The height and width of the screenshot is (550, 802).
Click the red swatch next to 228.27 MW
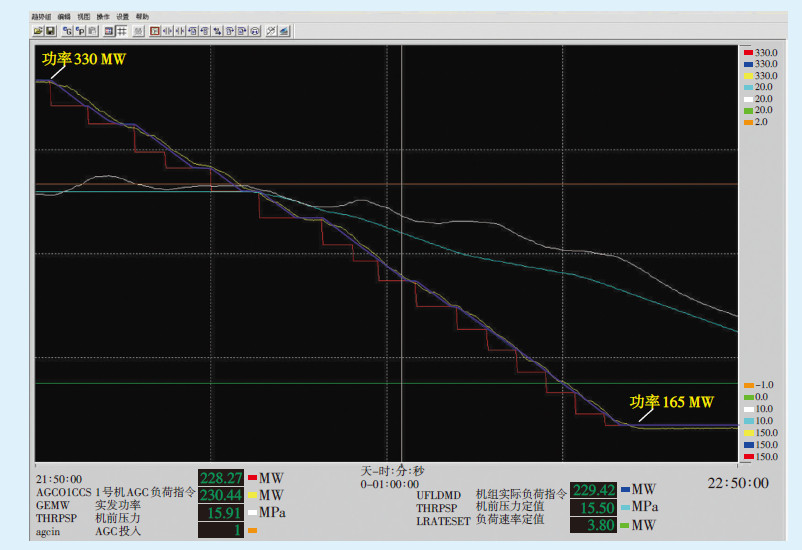click(253, 478)
